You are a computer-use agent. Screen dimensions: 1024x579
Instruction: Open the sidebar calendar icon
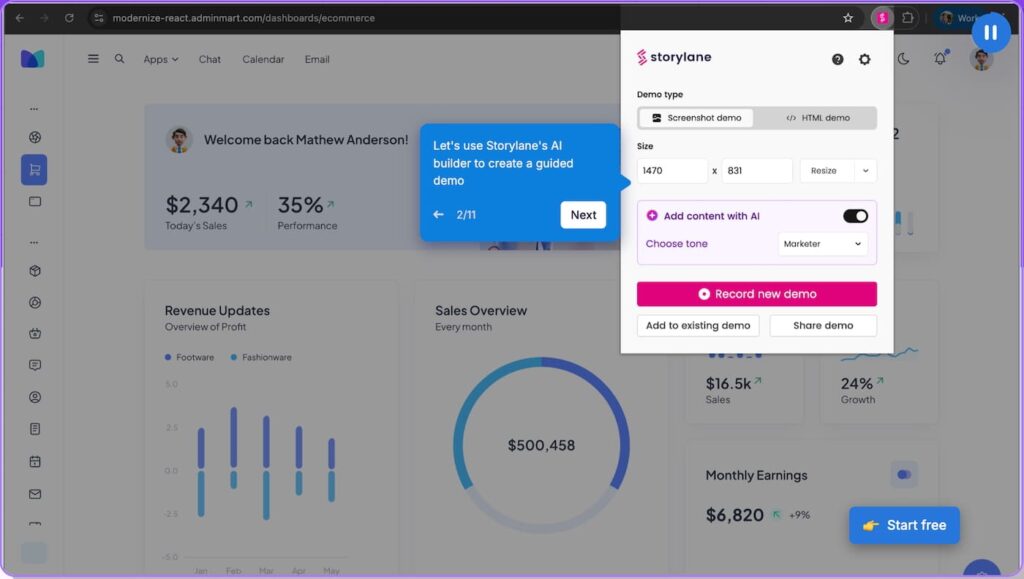click(35, 462)
